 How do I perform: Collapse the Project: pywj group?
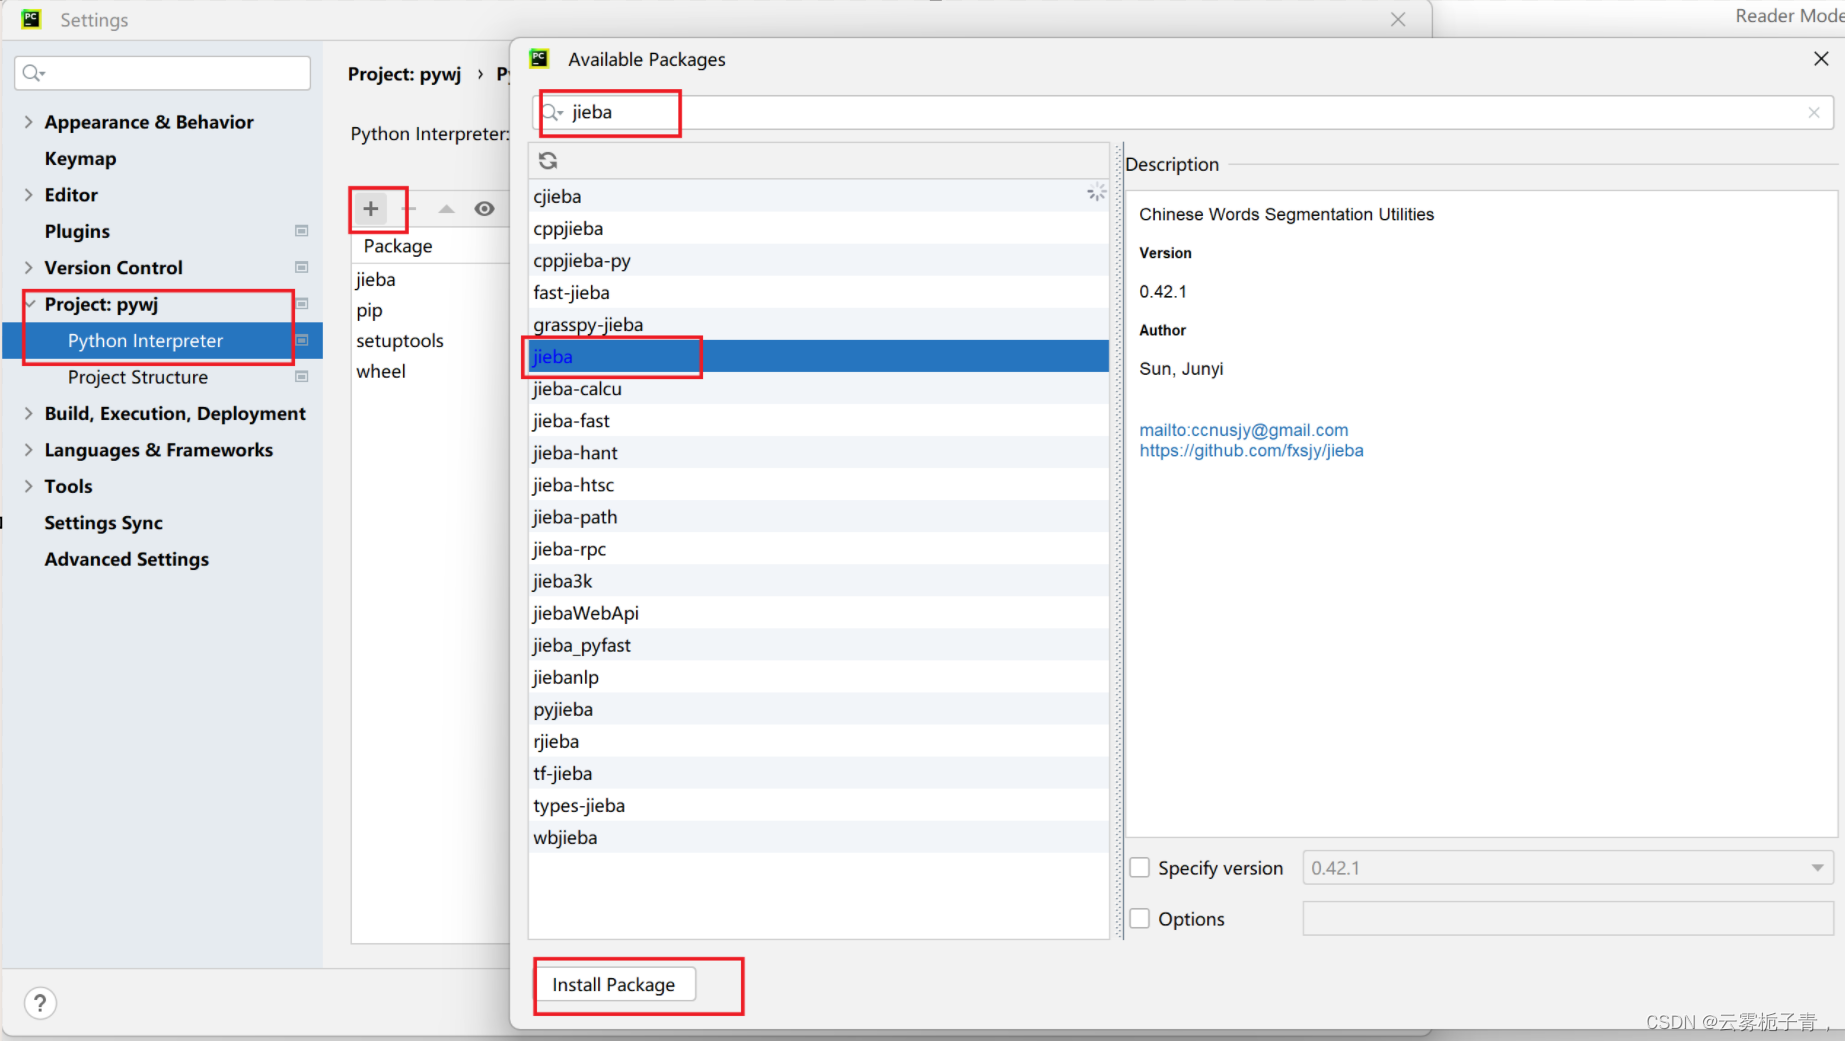click(30, 304)
